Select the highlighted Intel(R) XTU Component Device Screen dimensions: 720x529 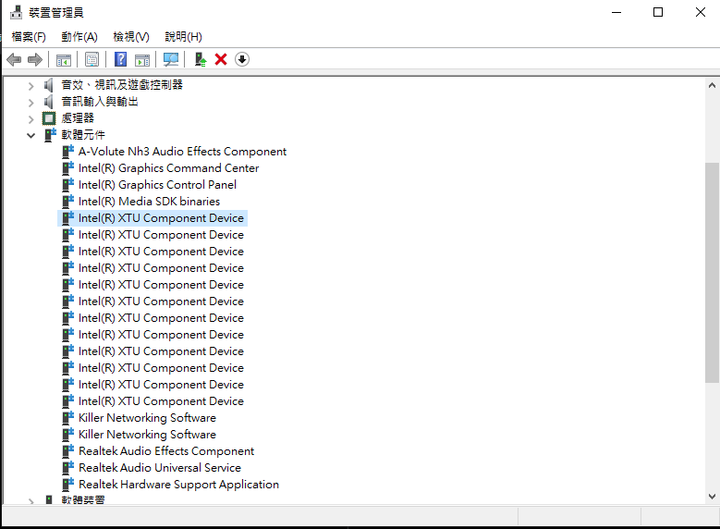(161, 218)
